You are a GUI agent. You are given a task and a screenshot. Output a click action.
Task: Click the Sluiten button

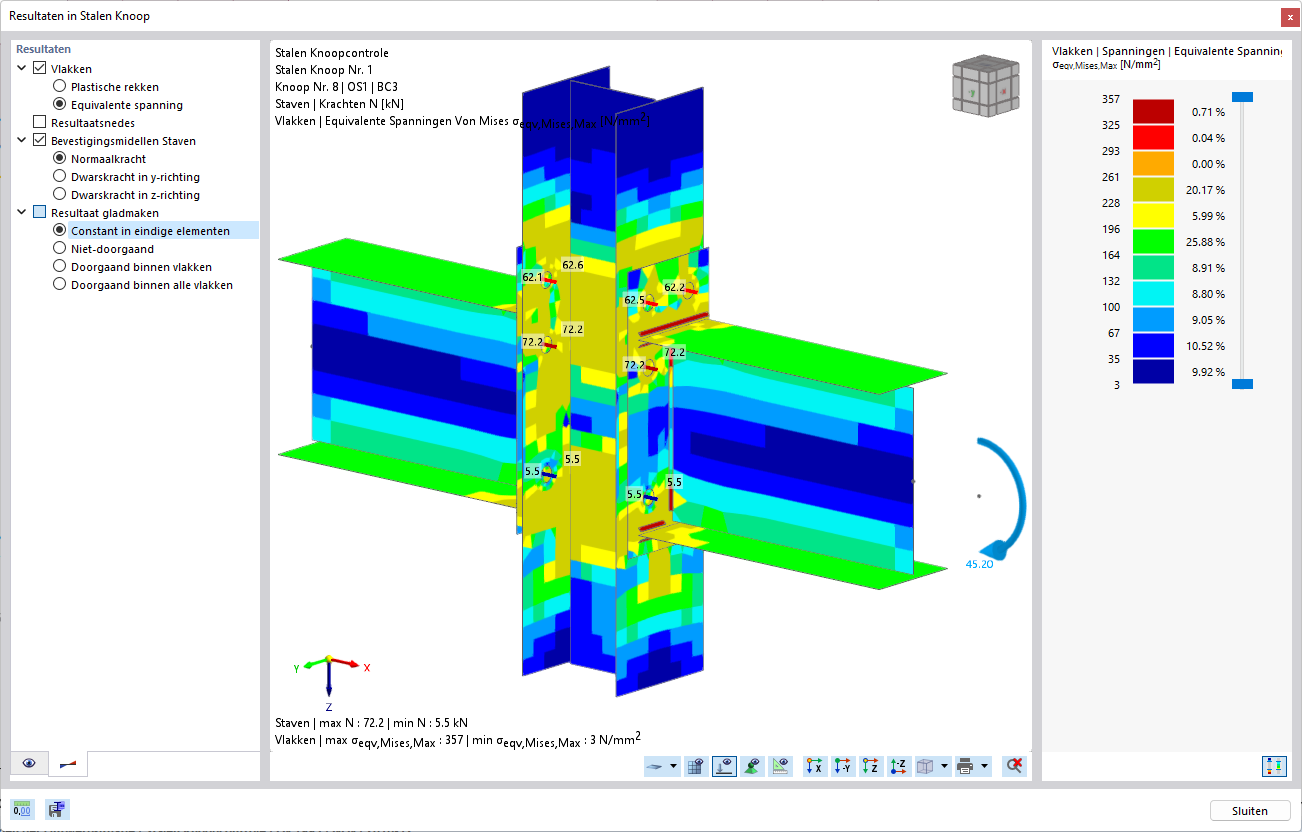coord(1251,811)
